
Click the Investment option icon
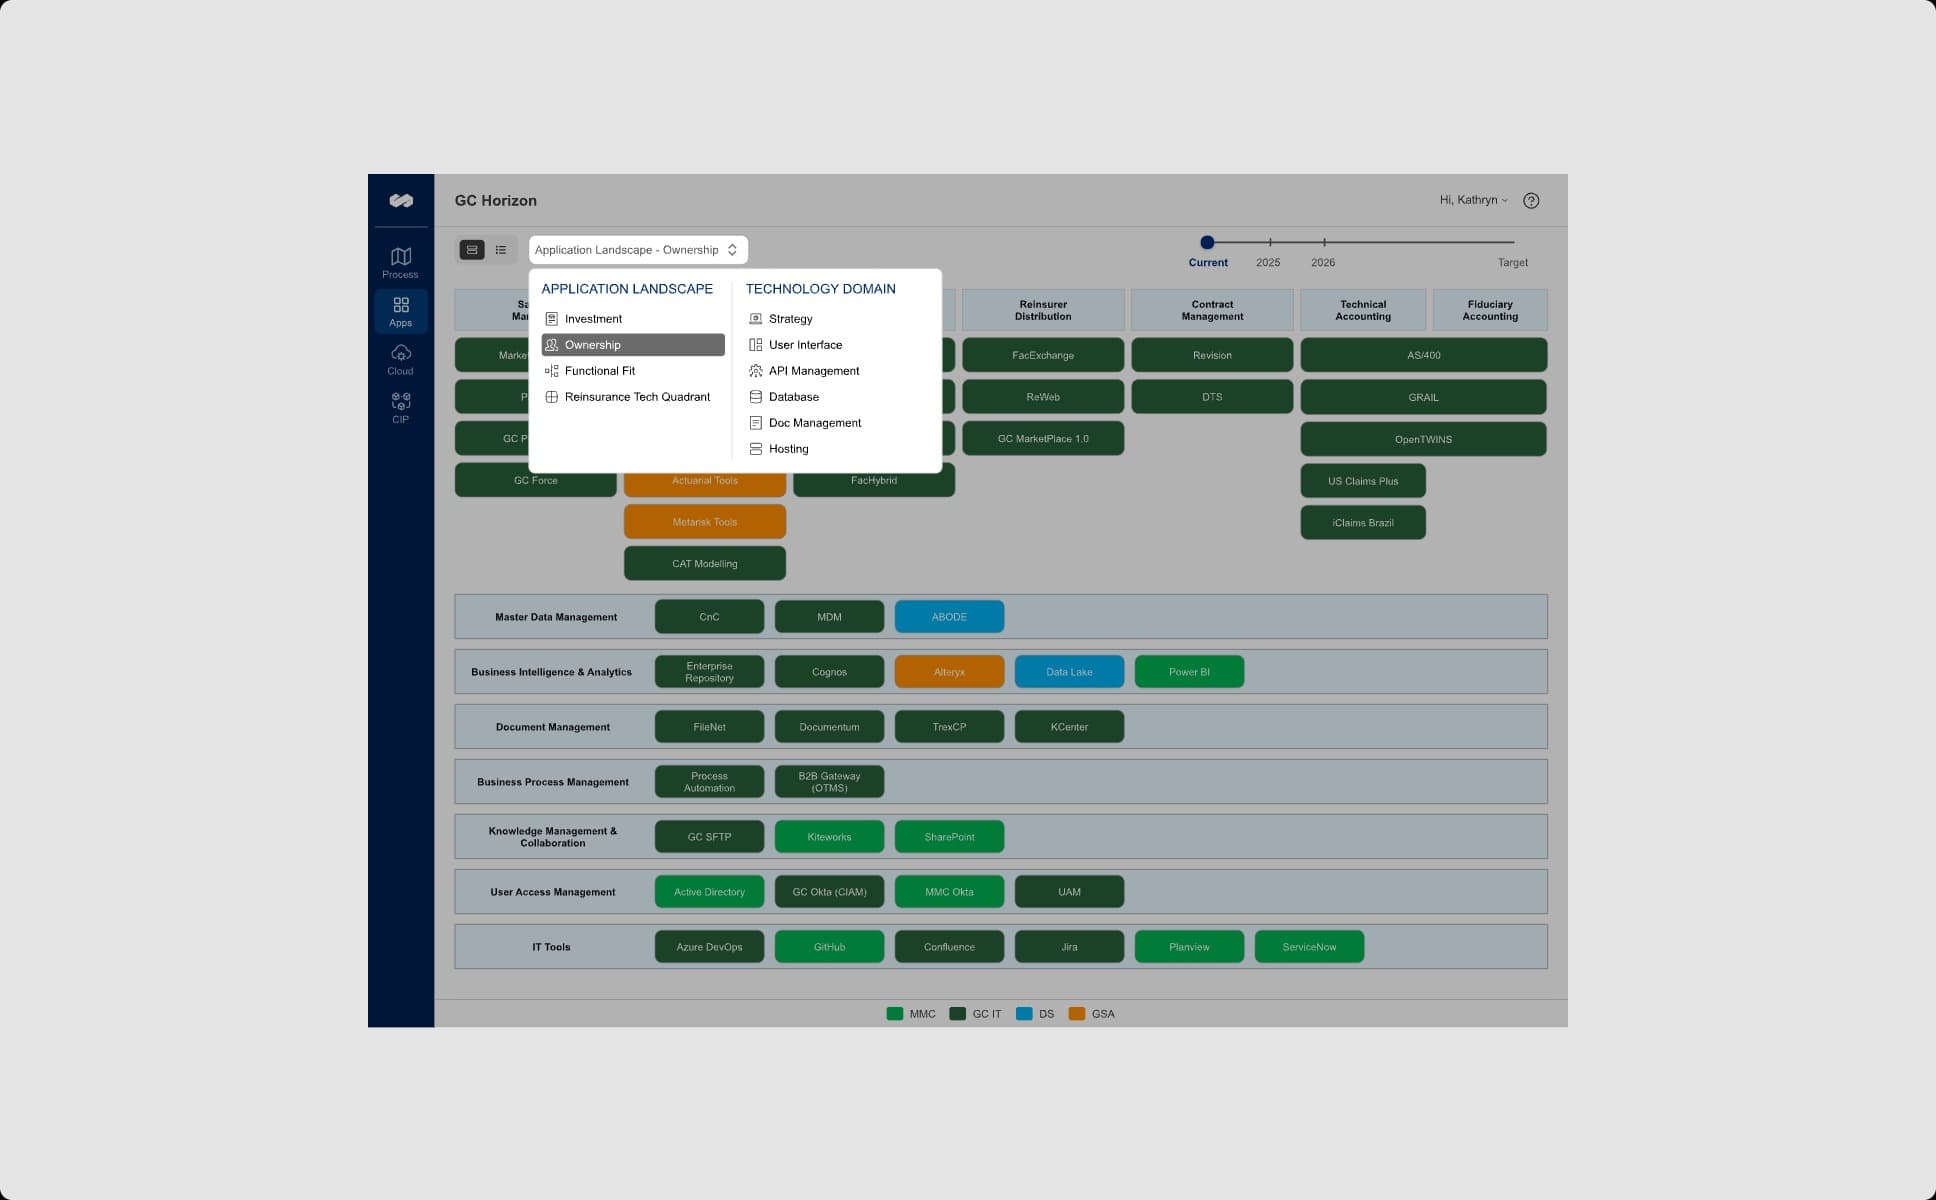551,319
